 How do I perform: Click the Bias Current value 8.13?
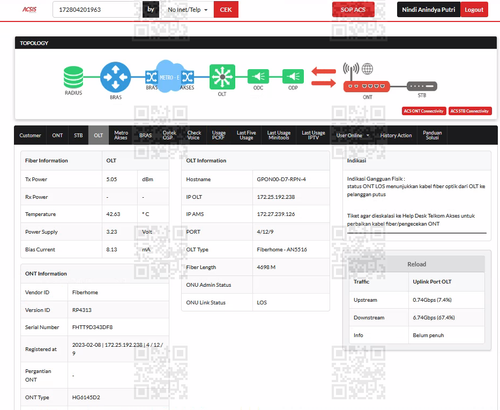point(112,250)
